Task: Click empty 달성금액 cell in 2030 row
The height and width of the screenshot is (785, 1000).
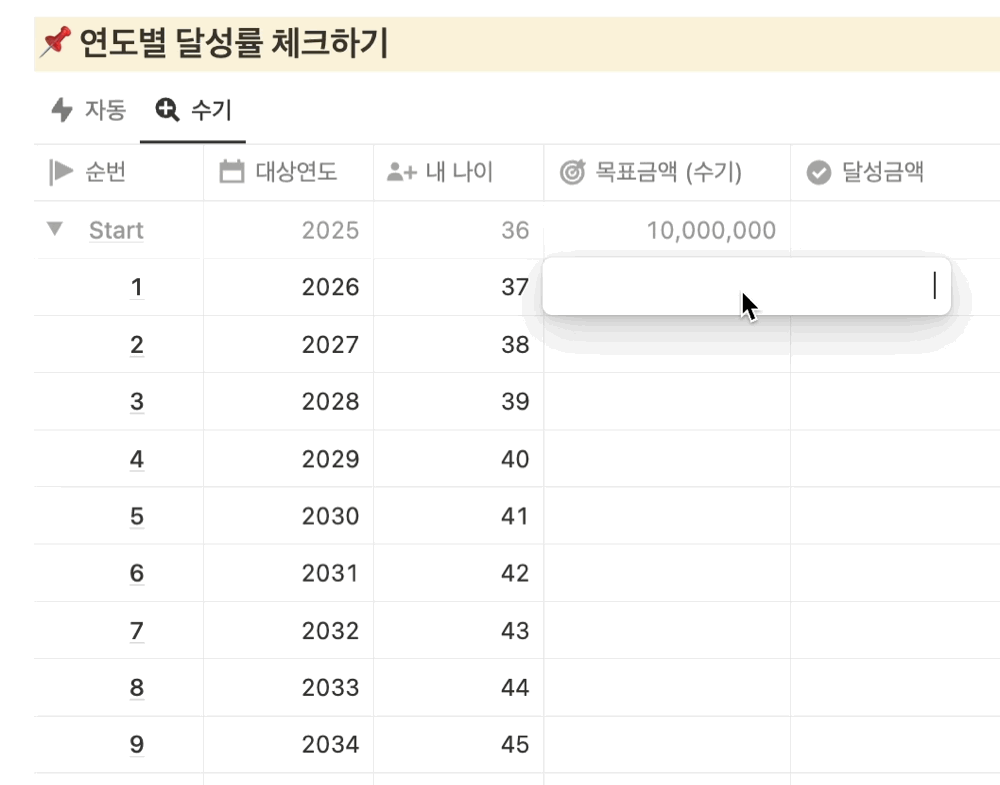Action: (x=895, y=516)
